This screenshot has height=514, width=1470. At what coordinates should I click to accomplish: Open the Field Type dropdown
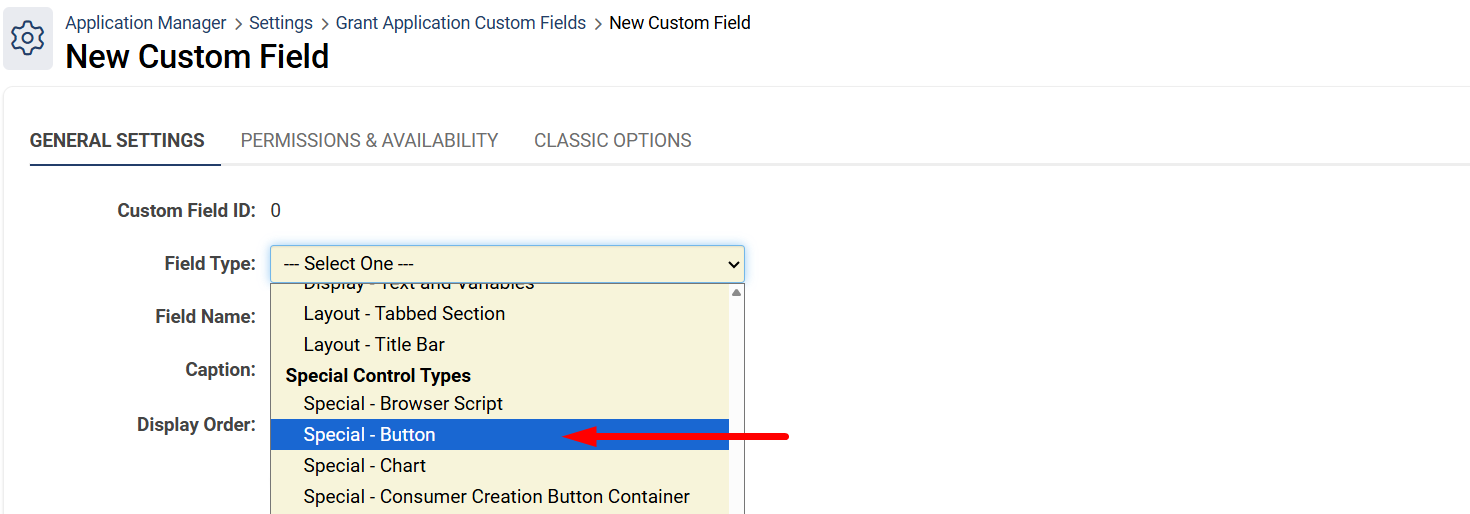(x=507, y=264)
